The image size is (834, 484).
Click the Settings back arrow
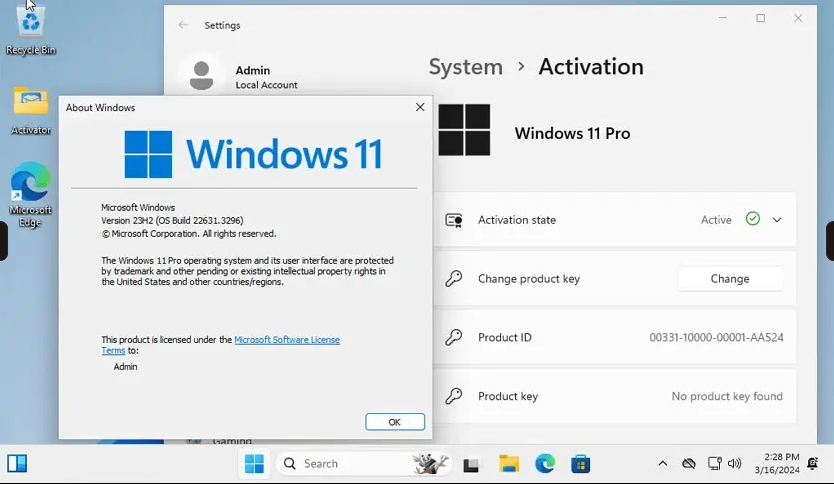[x=184, y=25]
